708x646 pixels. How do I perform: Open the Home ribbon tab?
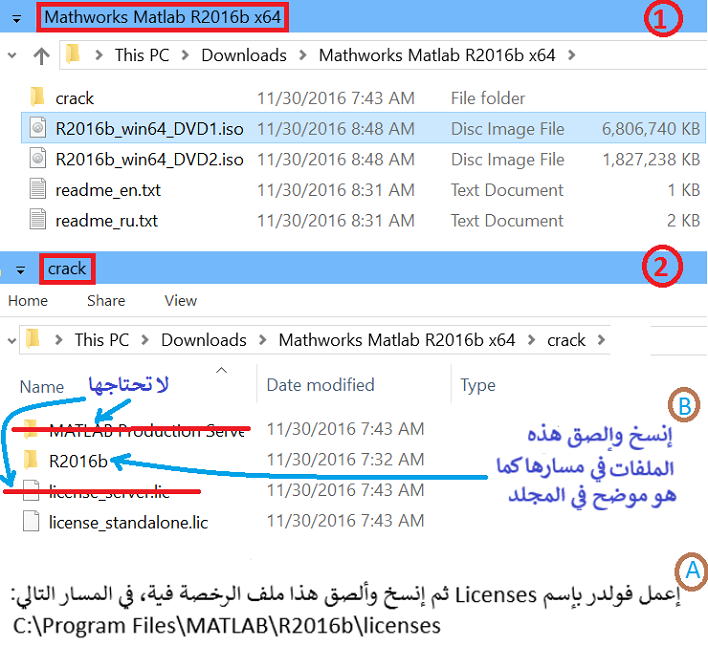(x=27, y=300)
